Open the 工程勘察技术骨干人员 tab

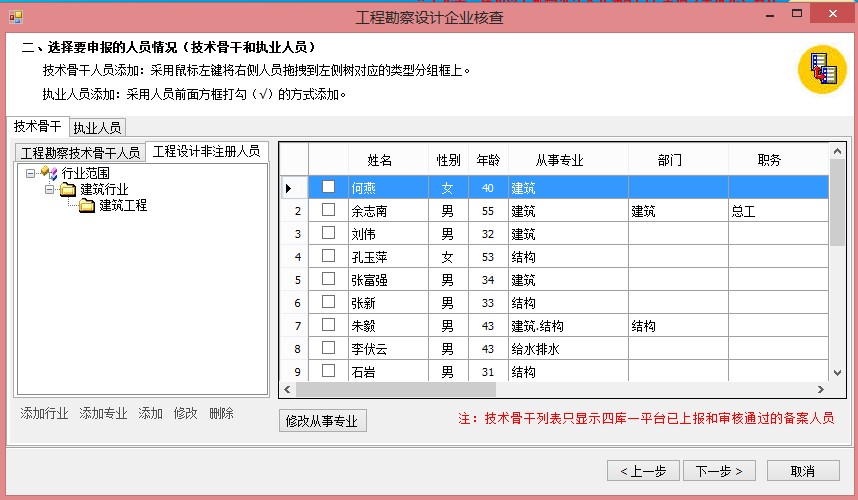click(x=80, y=153)
